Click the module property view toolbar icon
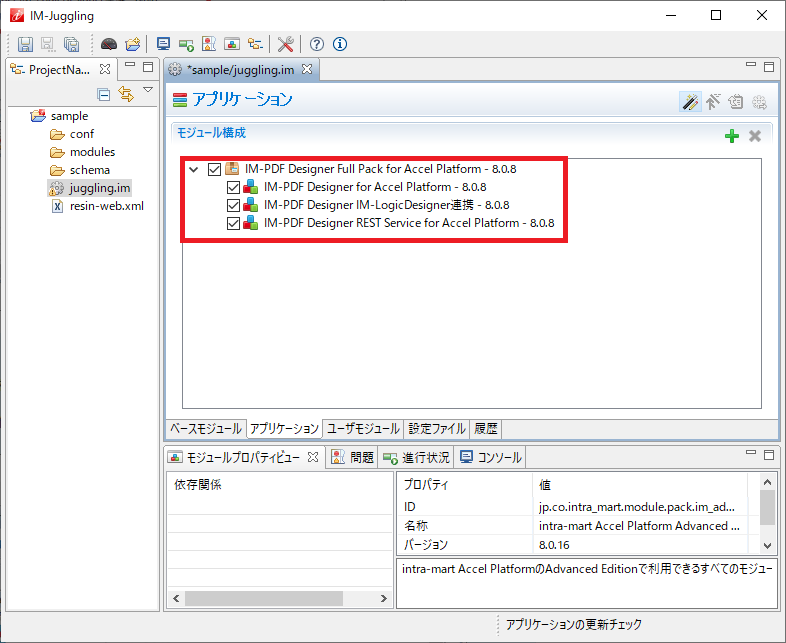786x643 pixels. point(232,44)
